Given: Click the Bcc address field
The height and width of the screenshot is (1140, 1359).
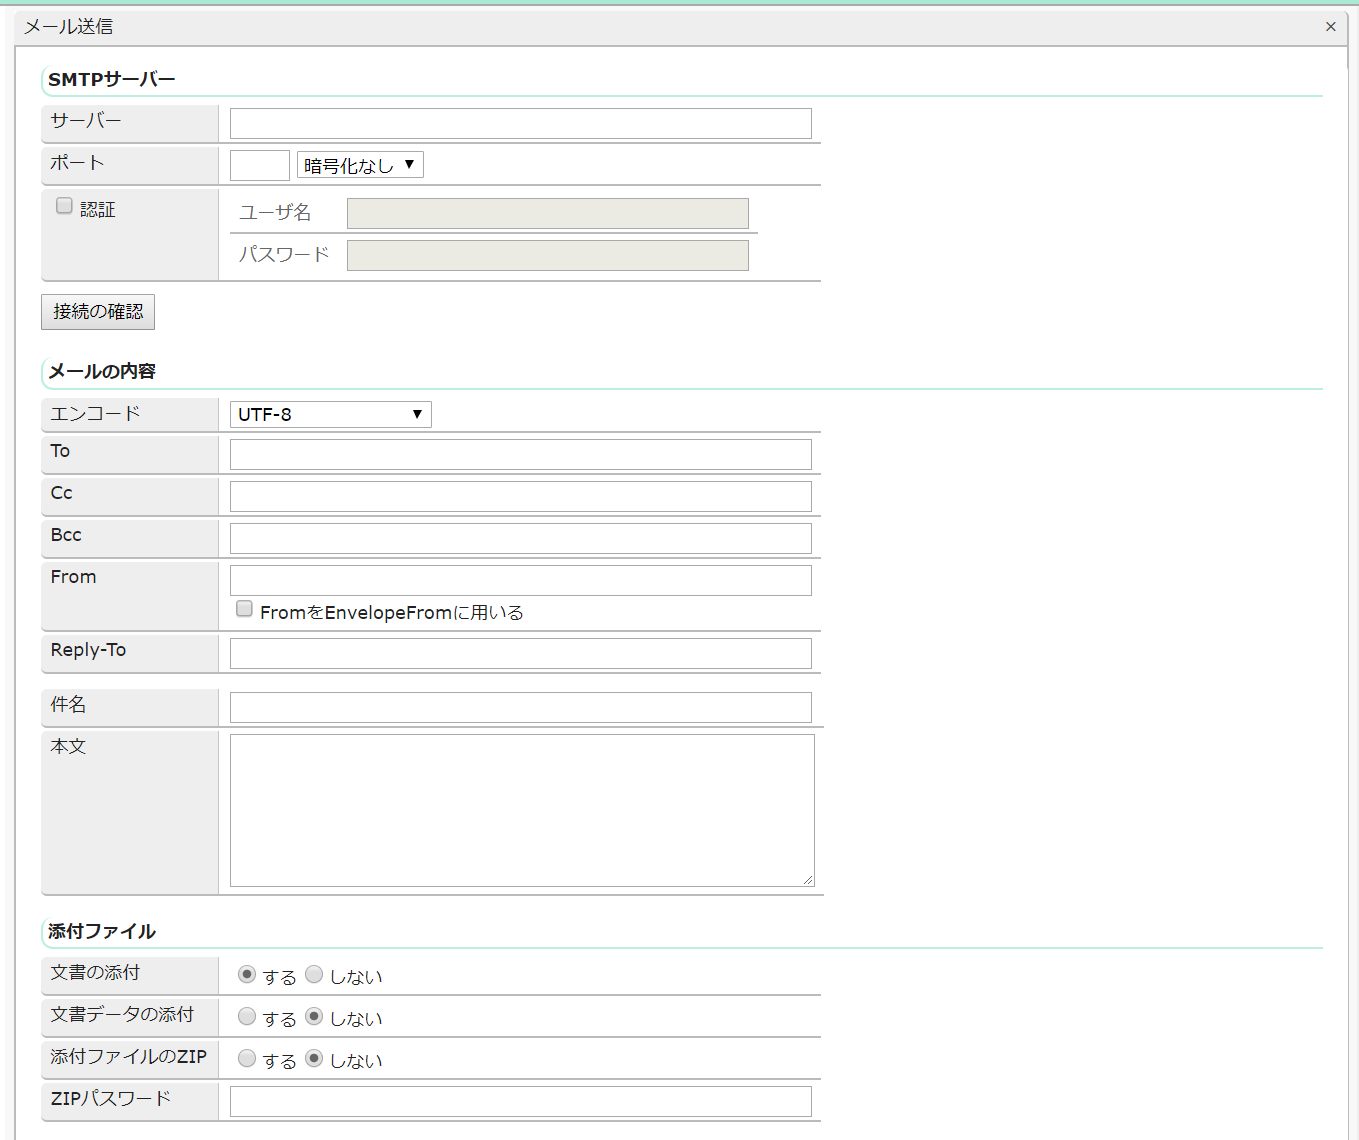Looking at the screenshot, I should pos(520,538).
